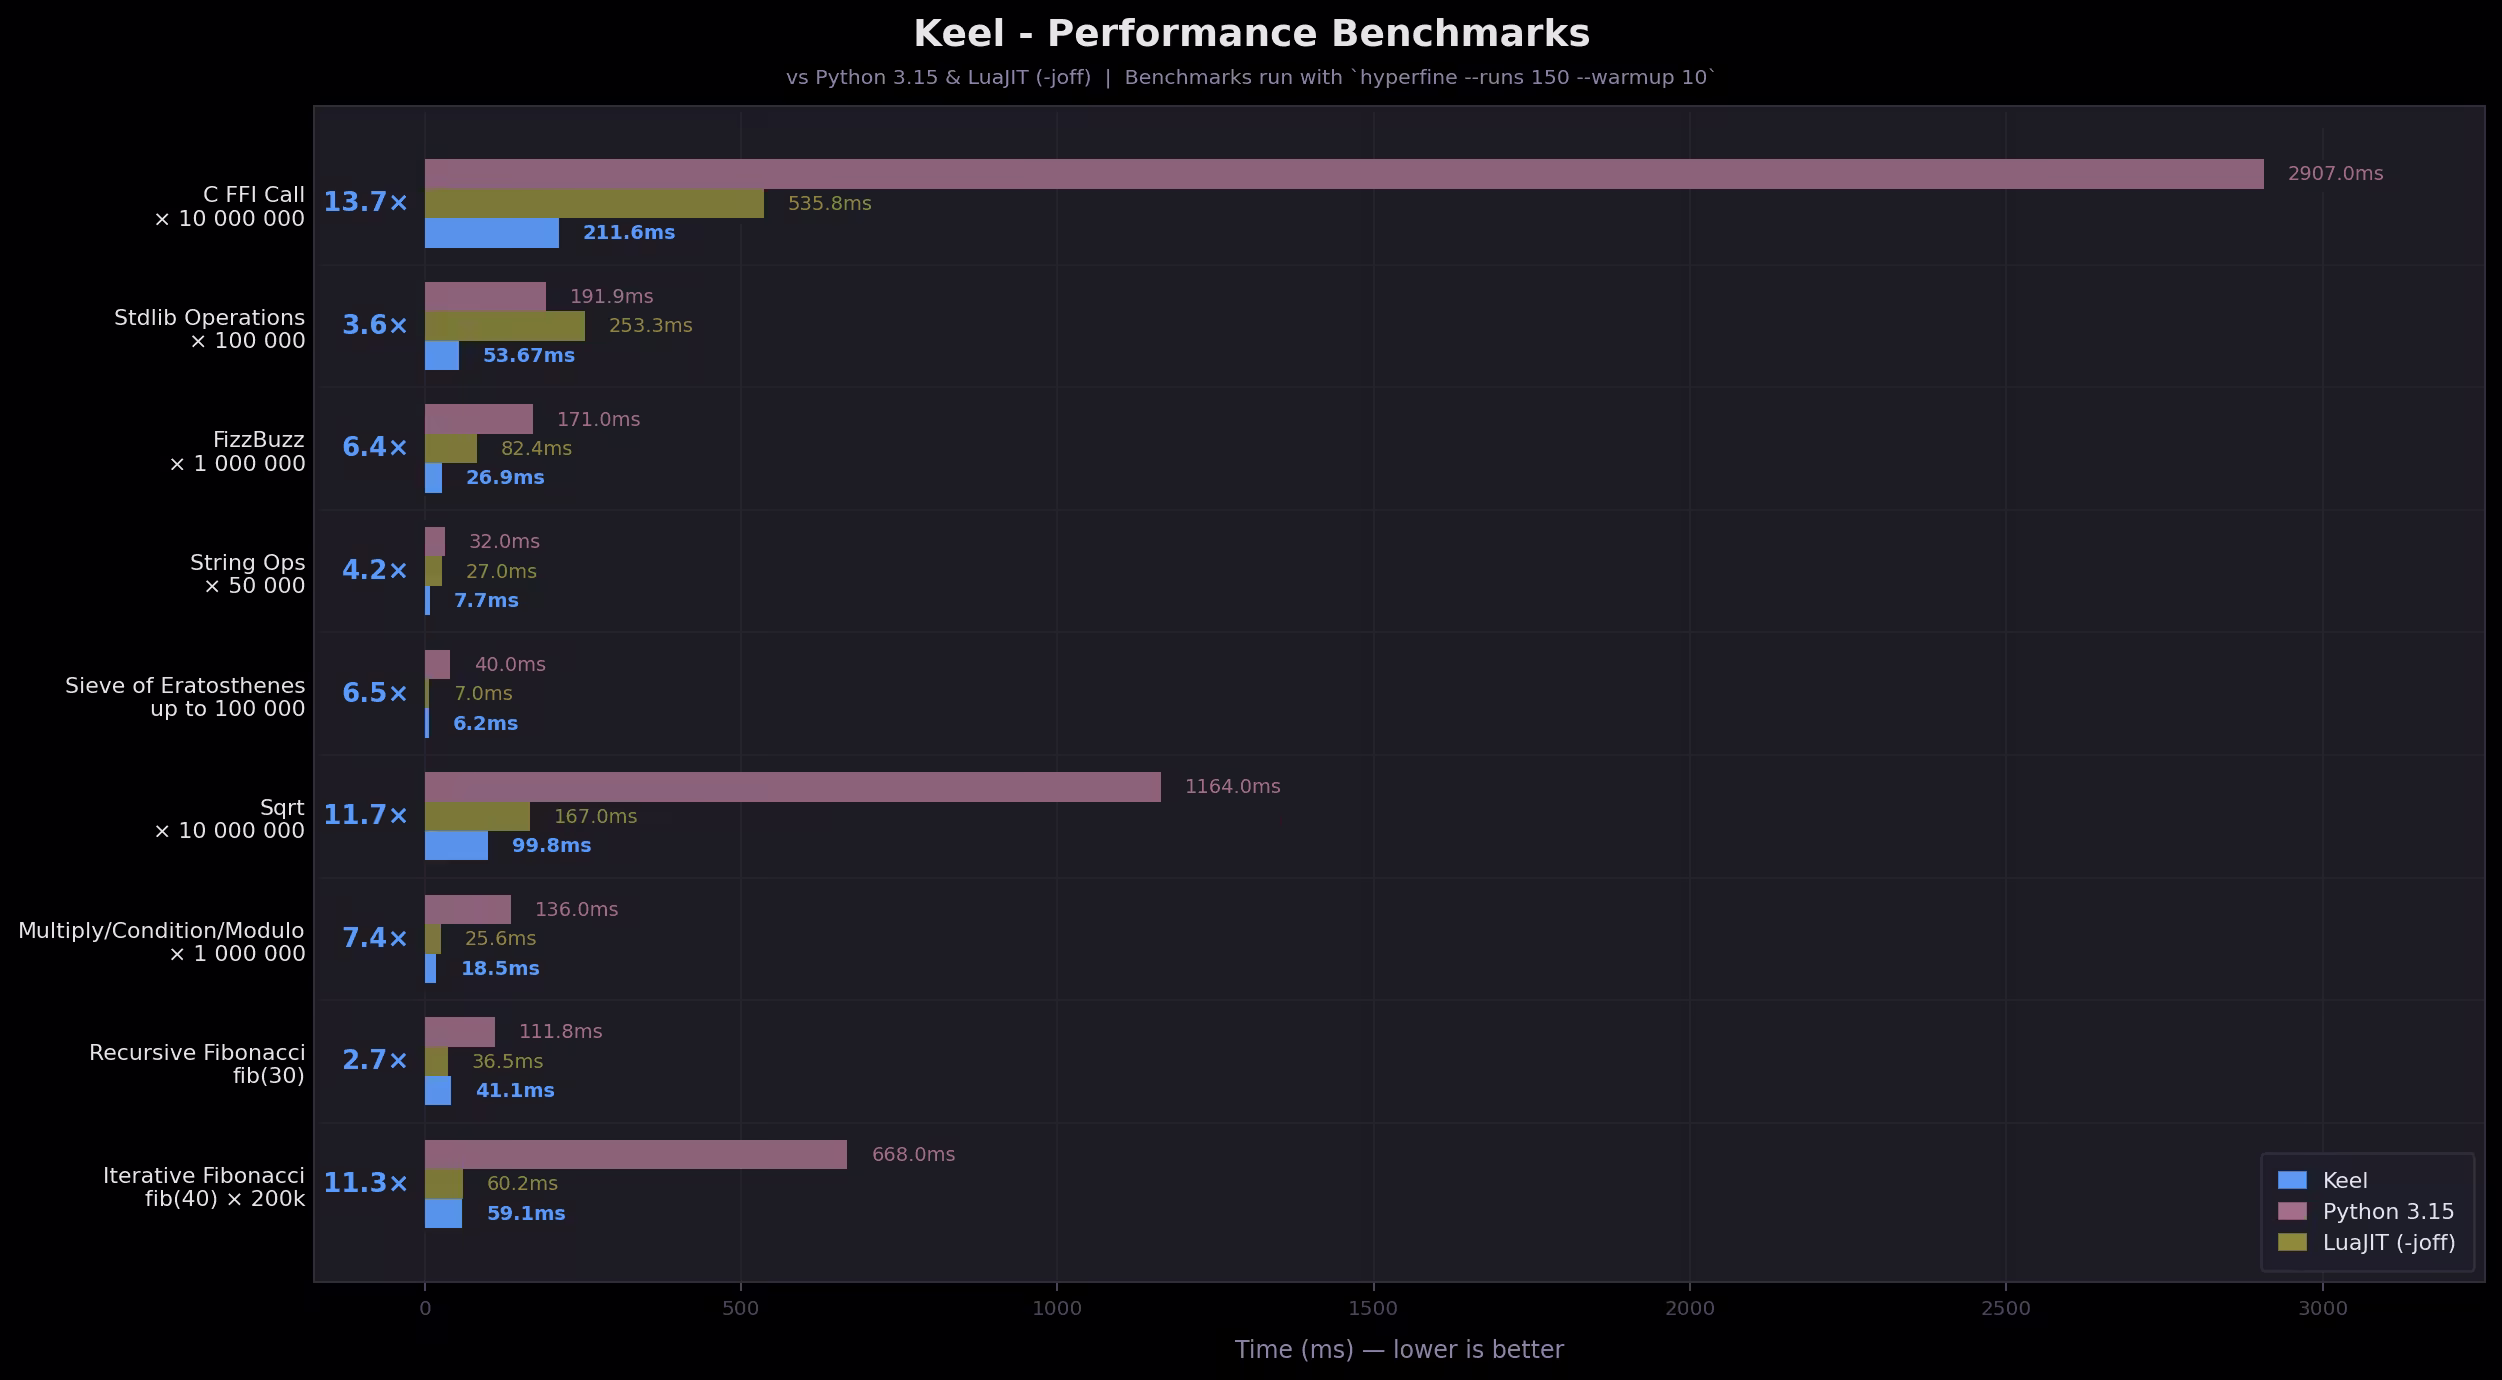This screenshot has width=2502, height=1380.
Task: Click the 7.7ms value label
Action: coord(486,601)
